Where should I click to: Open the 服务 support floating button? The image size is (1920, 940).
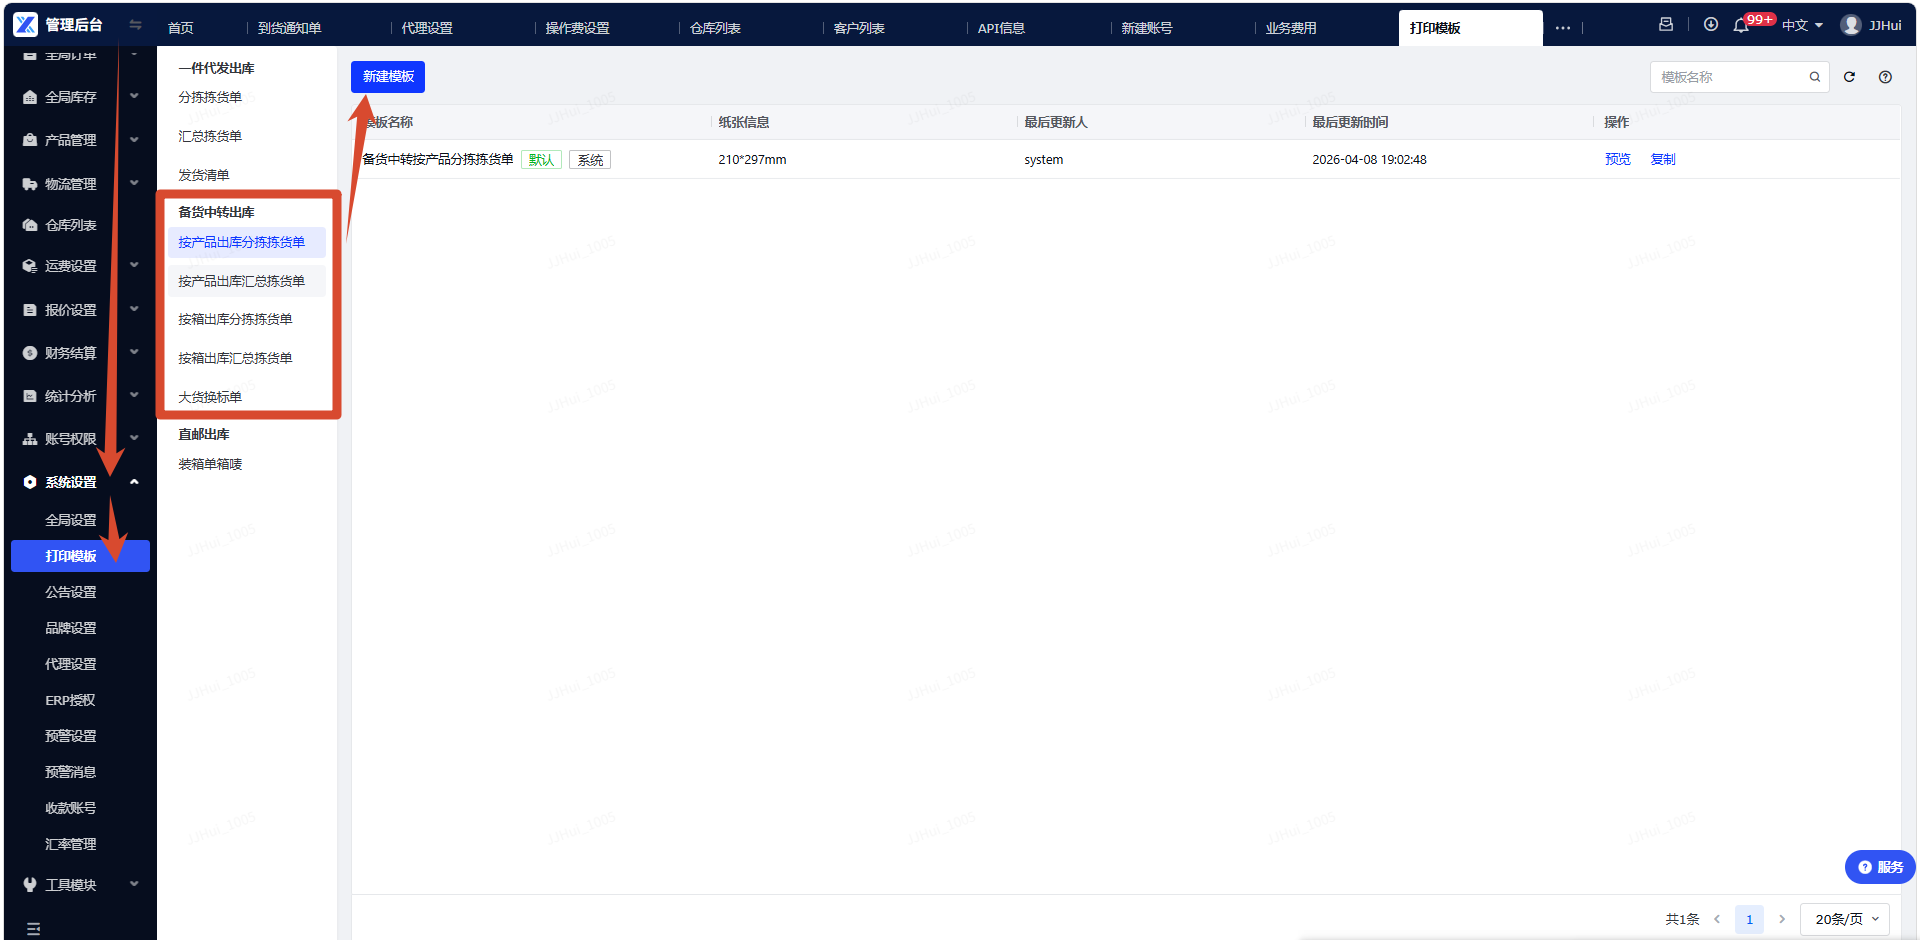pyautogui.click(x=1880, y=867)
